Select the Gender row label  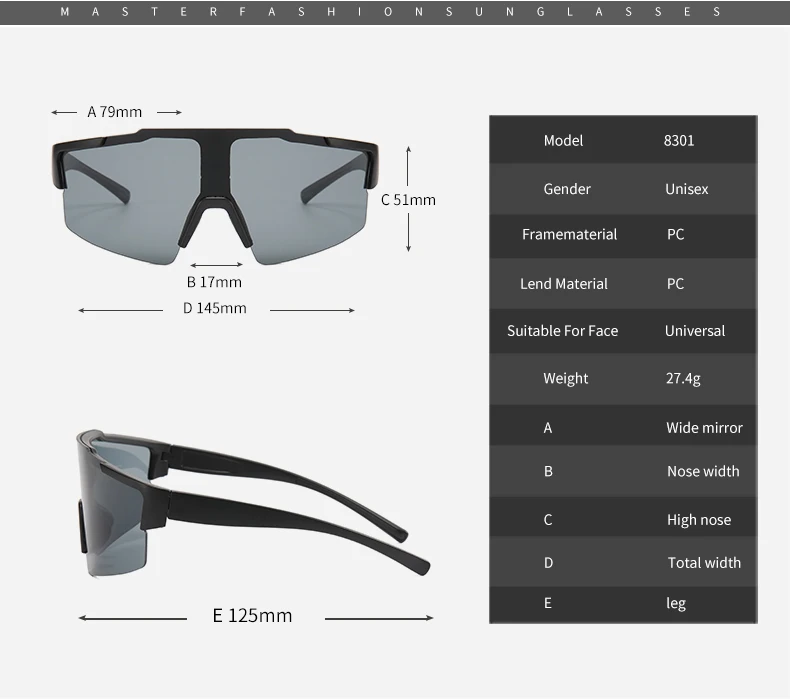pos(567,189)
